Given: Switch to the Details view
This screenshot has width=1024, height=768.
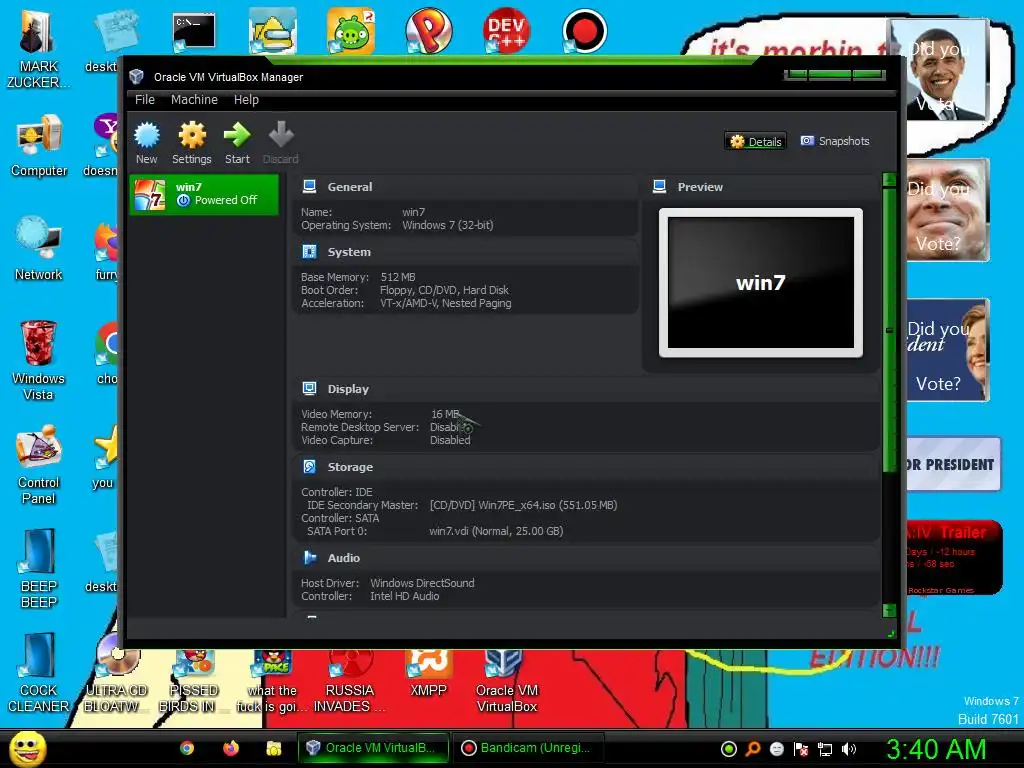Looking at the screenshot, I should point(755,141).
